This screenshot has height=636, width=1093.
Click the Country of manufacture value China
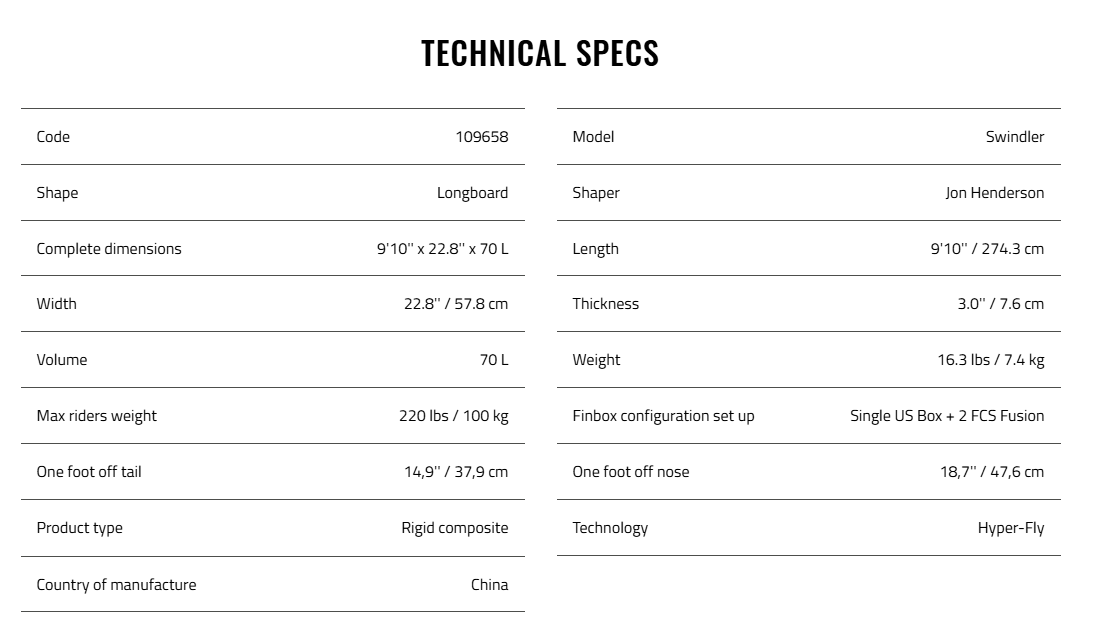point(489,585)
